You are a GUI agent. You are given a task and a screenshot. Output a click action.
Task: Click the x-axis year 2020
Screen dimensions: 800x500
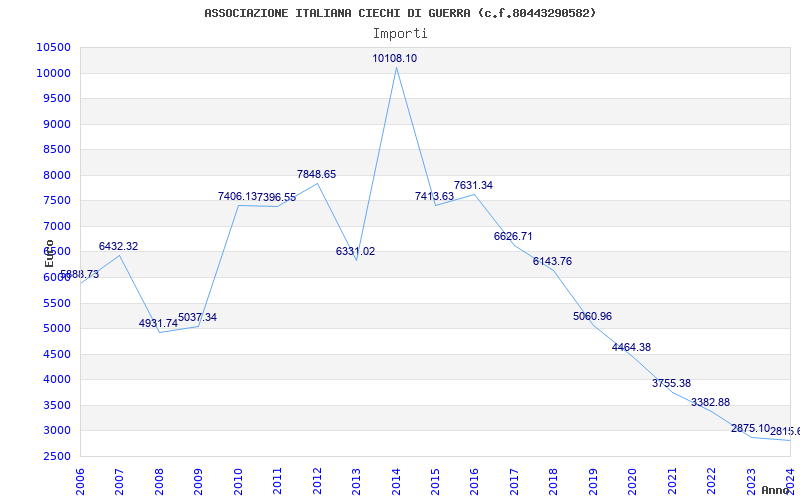[x=632, y=481]
